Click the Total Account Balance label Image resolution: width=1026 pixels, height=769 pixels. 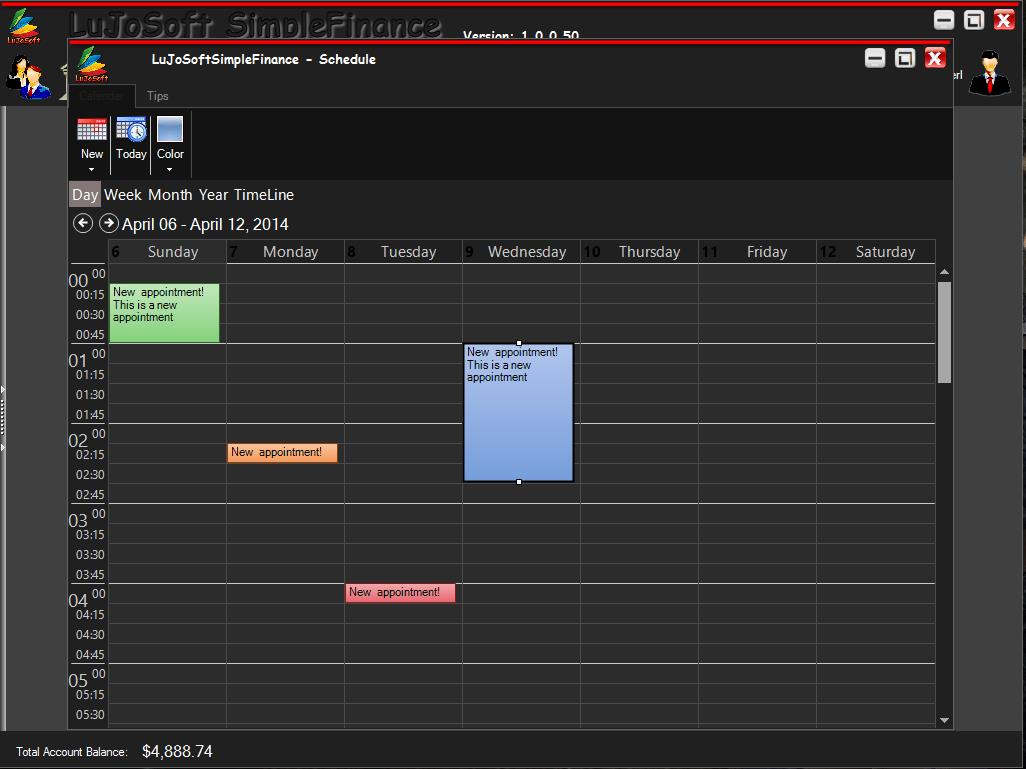click(x=71, y=752)
